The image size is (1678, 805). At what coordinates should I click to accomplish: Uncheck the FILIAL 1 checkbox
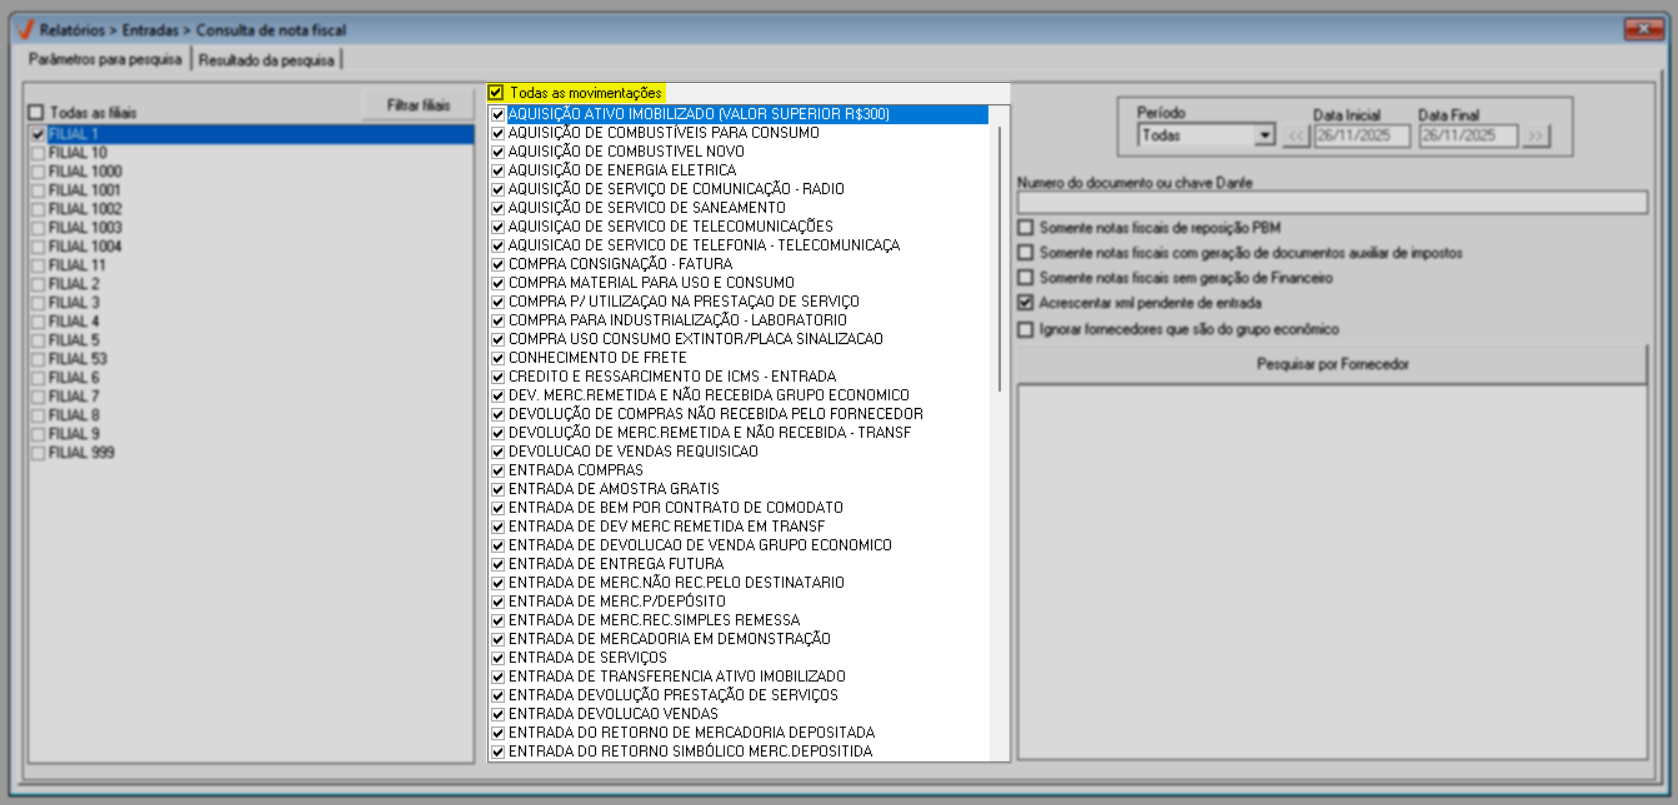(38, 134)
